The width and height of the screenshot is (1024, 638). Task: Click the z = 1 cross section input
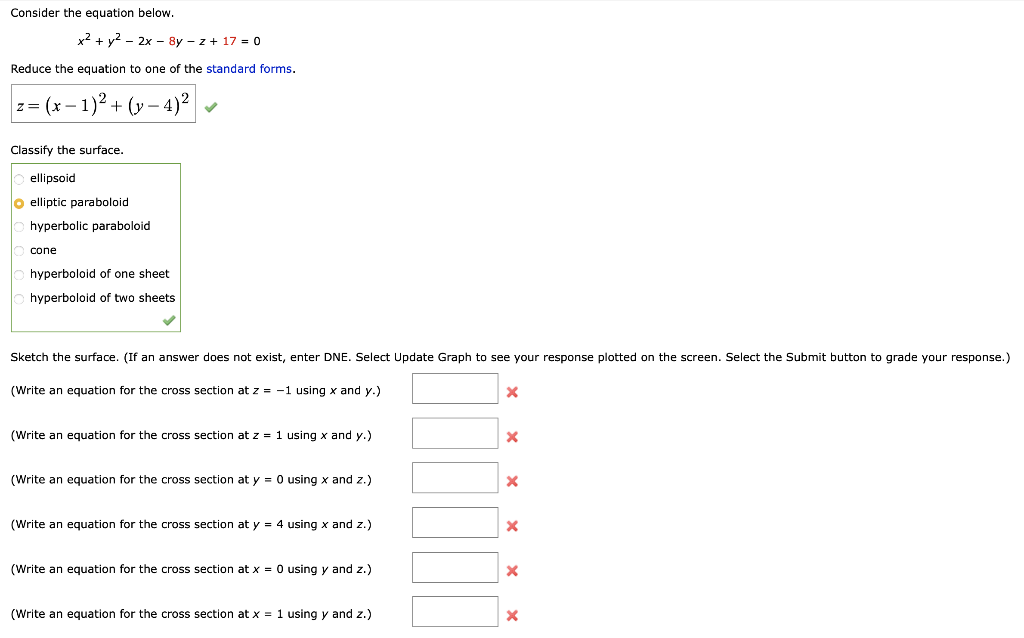click(x=455, y=433)
